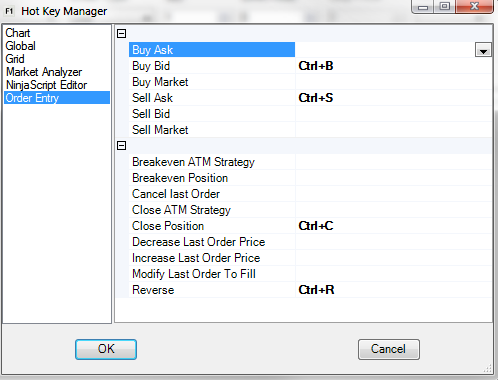Select the Global category

[20, 46]
